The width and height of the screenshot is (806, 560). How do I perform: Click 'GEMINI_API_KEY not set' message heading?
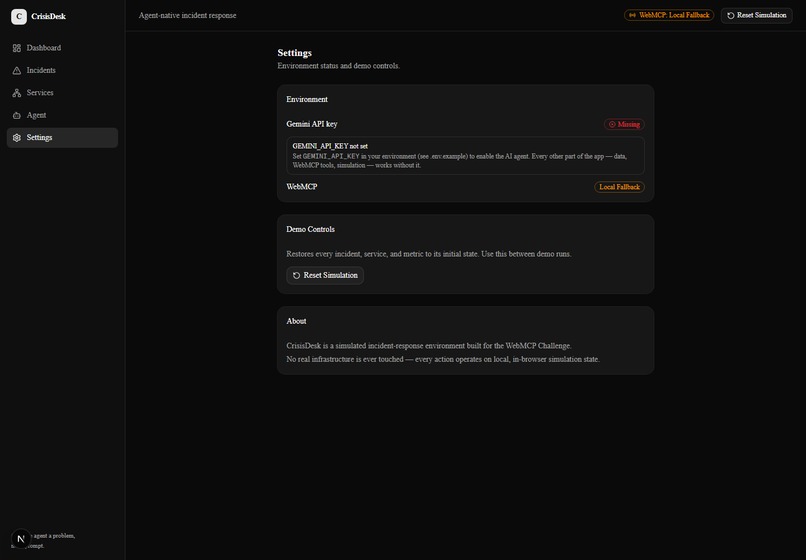point(330,146)
